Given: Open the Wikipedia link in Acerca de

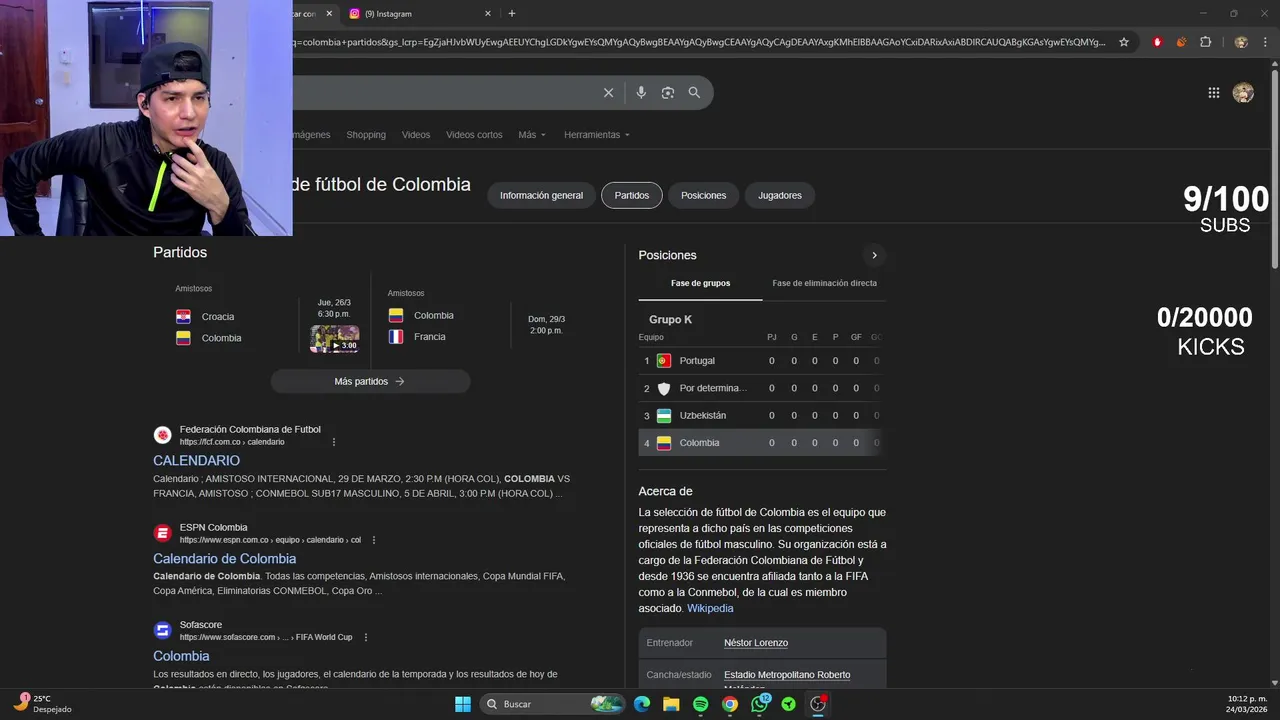Looking at the screenshot, I should click(x=710, y=608).
